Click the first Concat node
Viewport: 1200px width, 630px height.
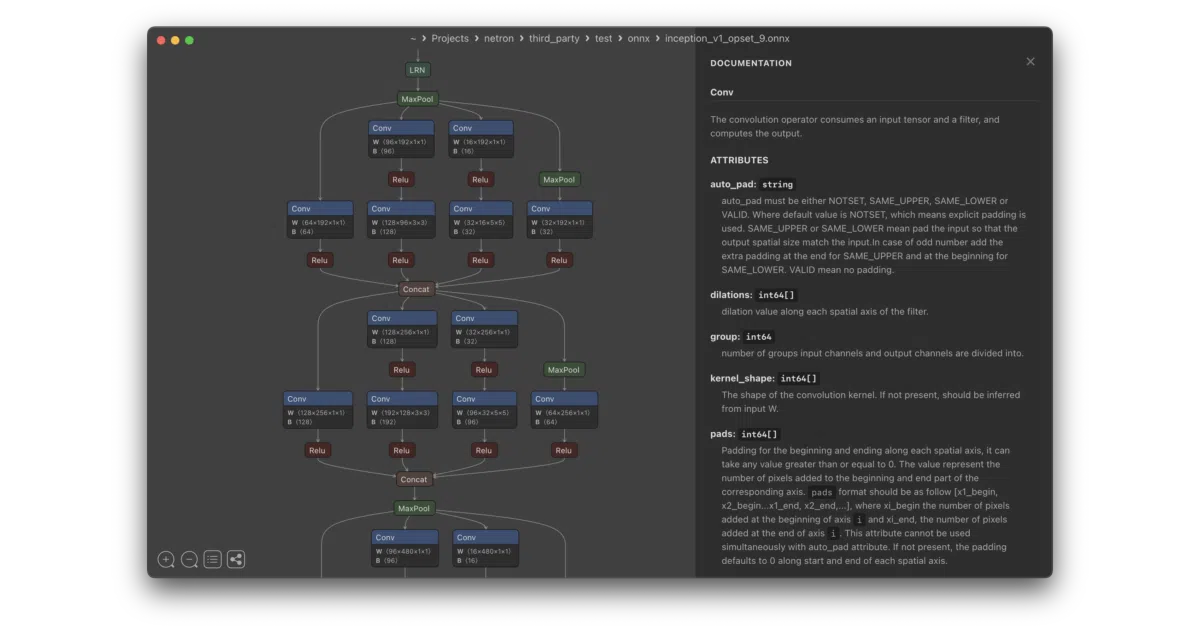(416, 289)
